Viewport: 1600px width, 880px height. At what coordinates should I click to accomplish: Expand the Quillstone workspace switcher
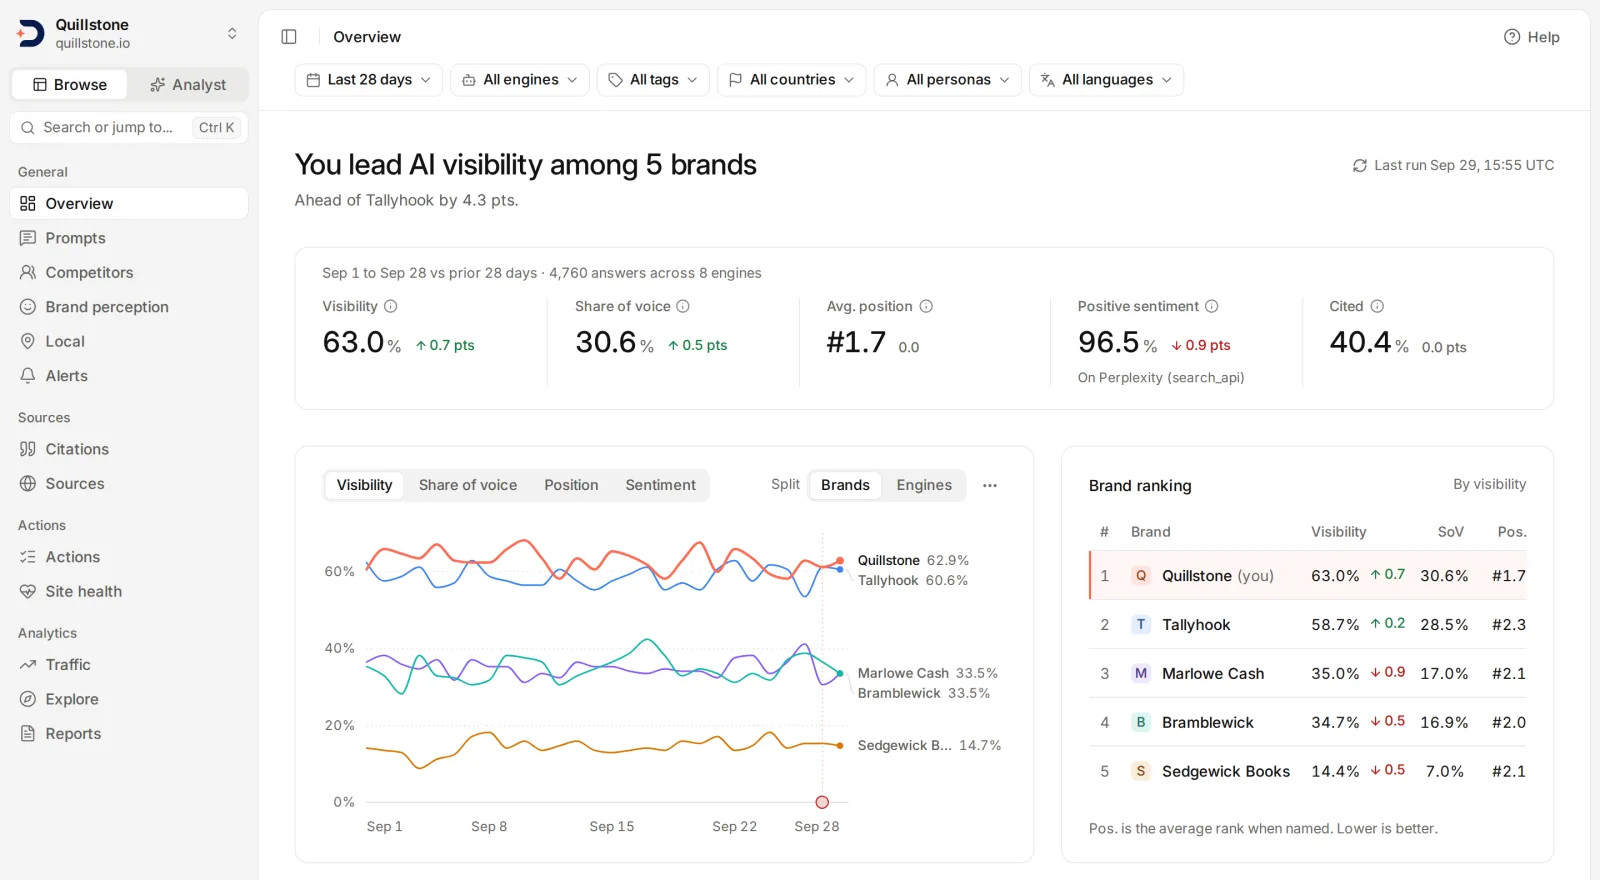click(232, 34)
